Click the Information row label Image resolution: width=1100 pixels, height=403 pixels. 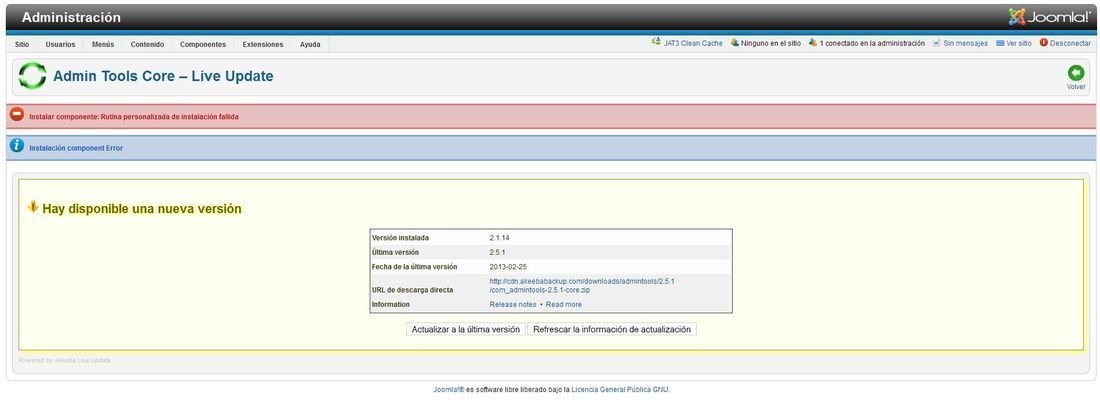click(390, 305)
